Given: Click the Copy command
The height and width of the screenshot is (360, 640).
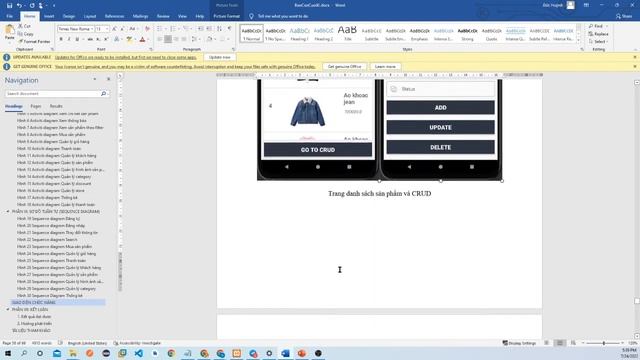Looking at the screenshot, I should [x=26, y=34].
